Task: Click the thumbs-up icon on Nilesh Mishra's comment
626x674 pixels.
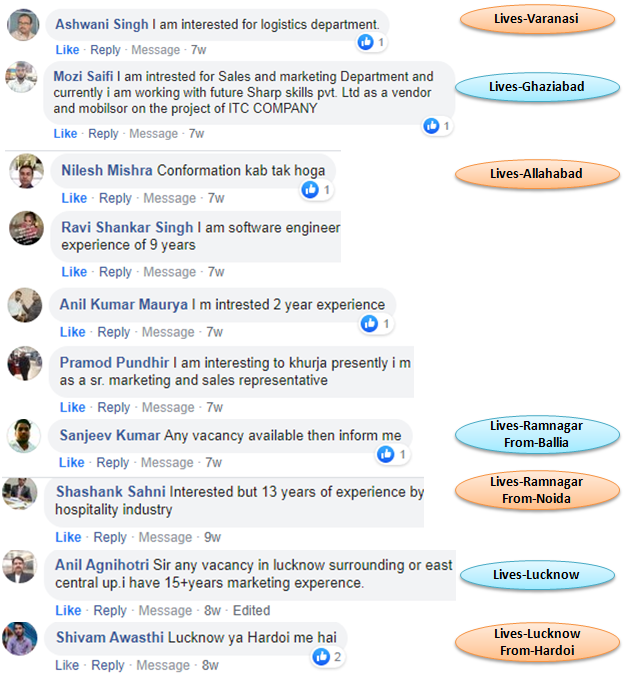Action: tap(310, 190)
